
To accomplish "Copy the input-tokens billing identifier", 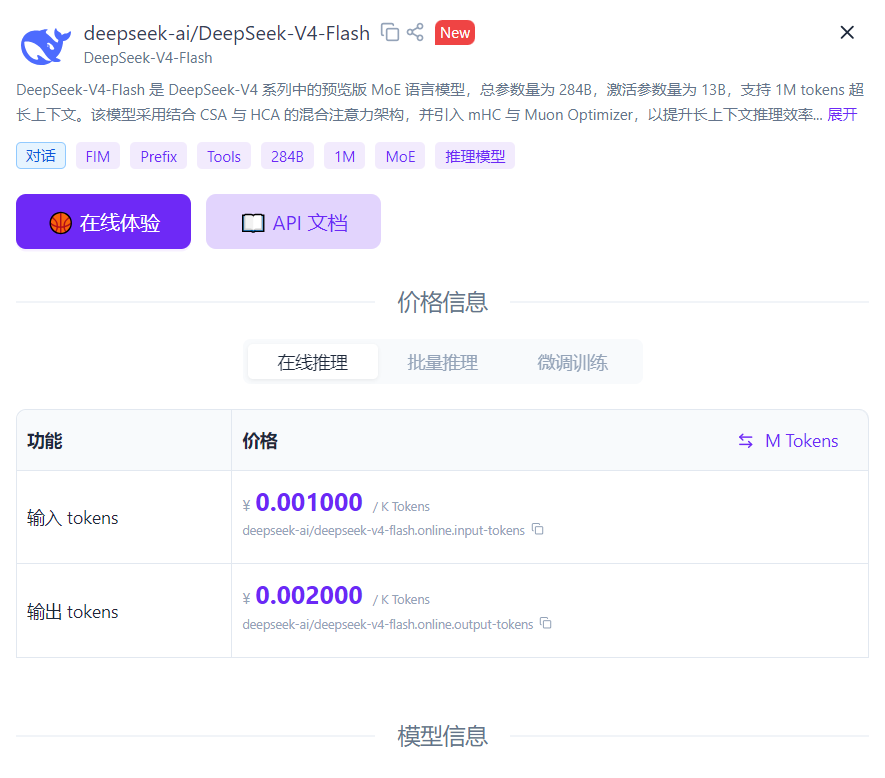I will pos(538,530).
